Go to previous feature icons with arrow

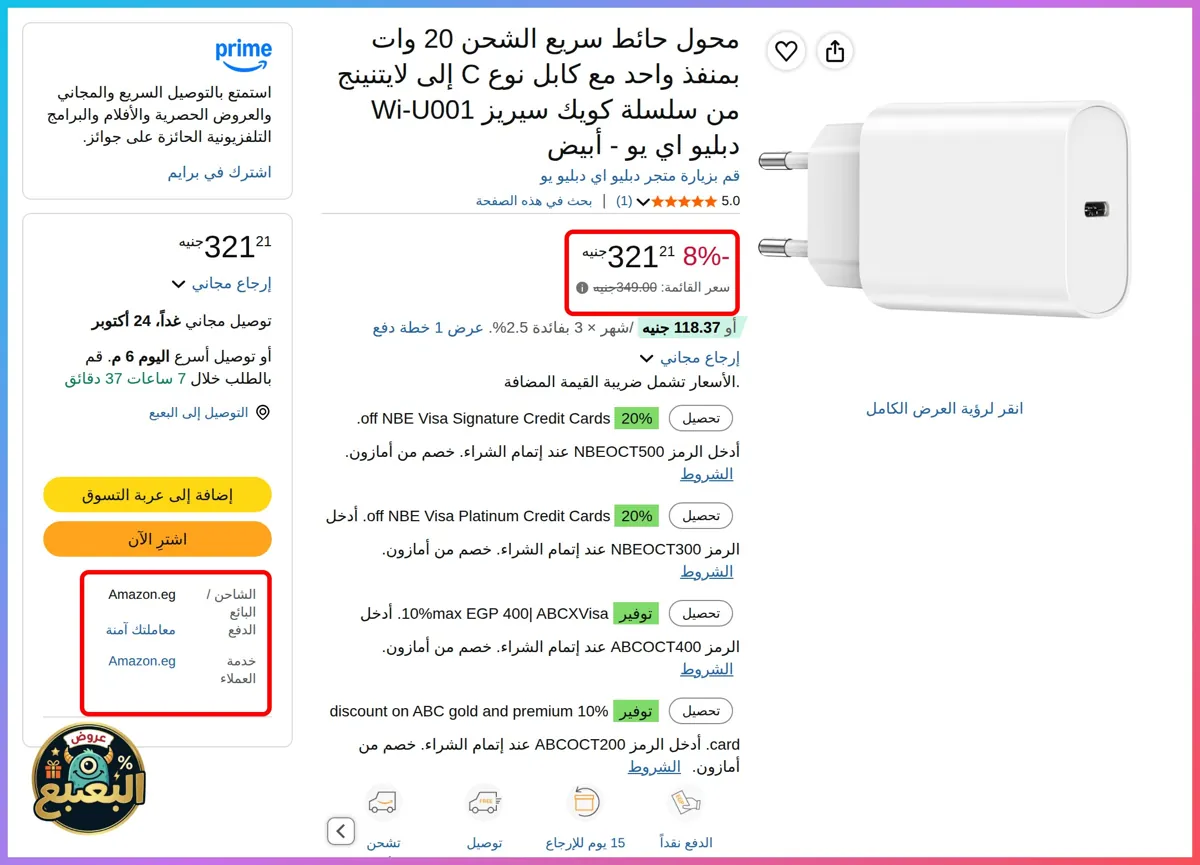pyautogui.click(x=341, y=830)
